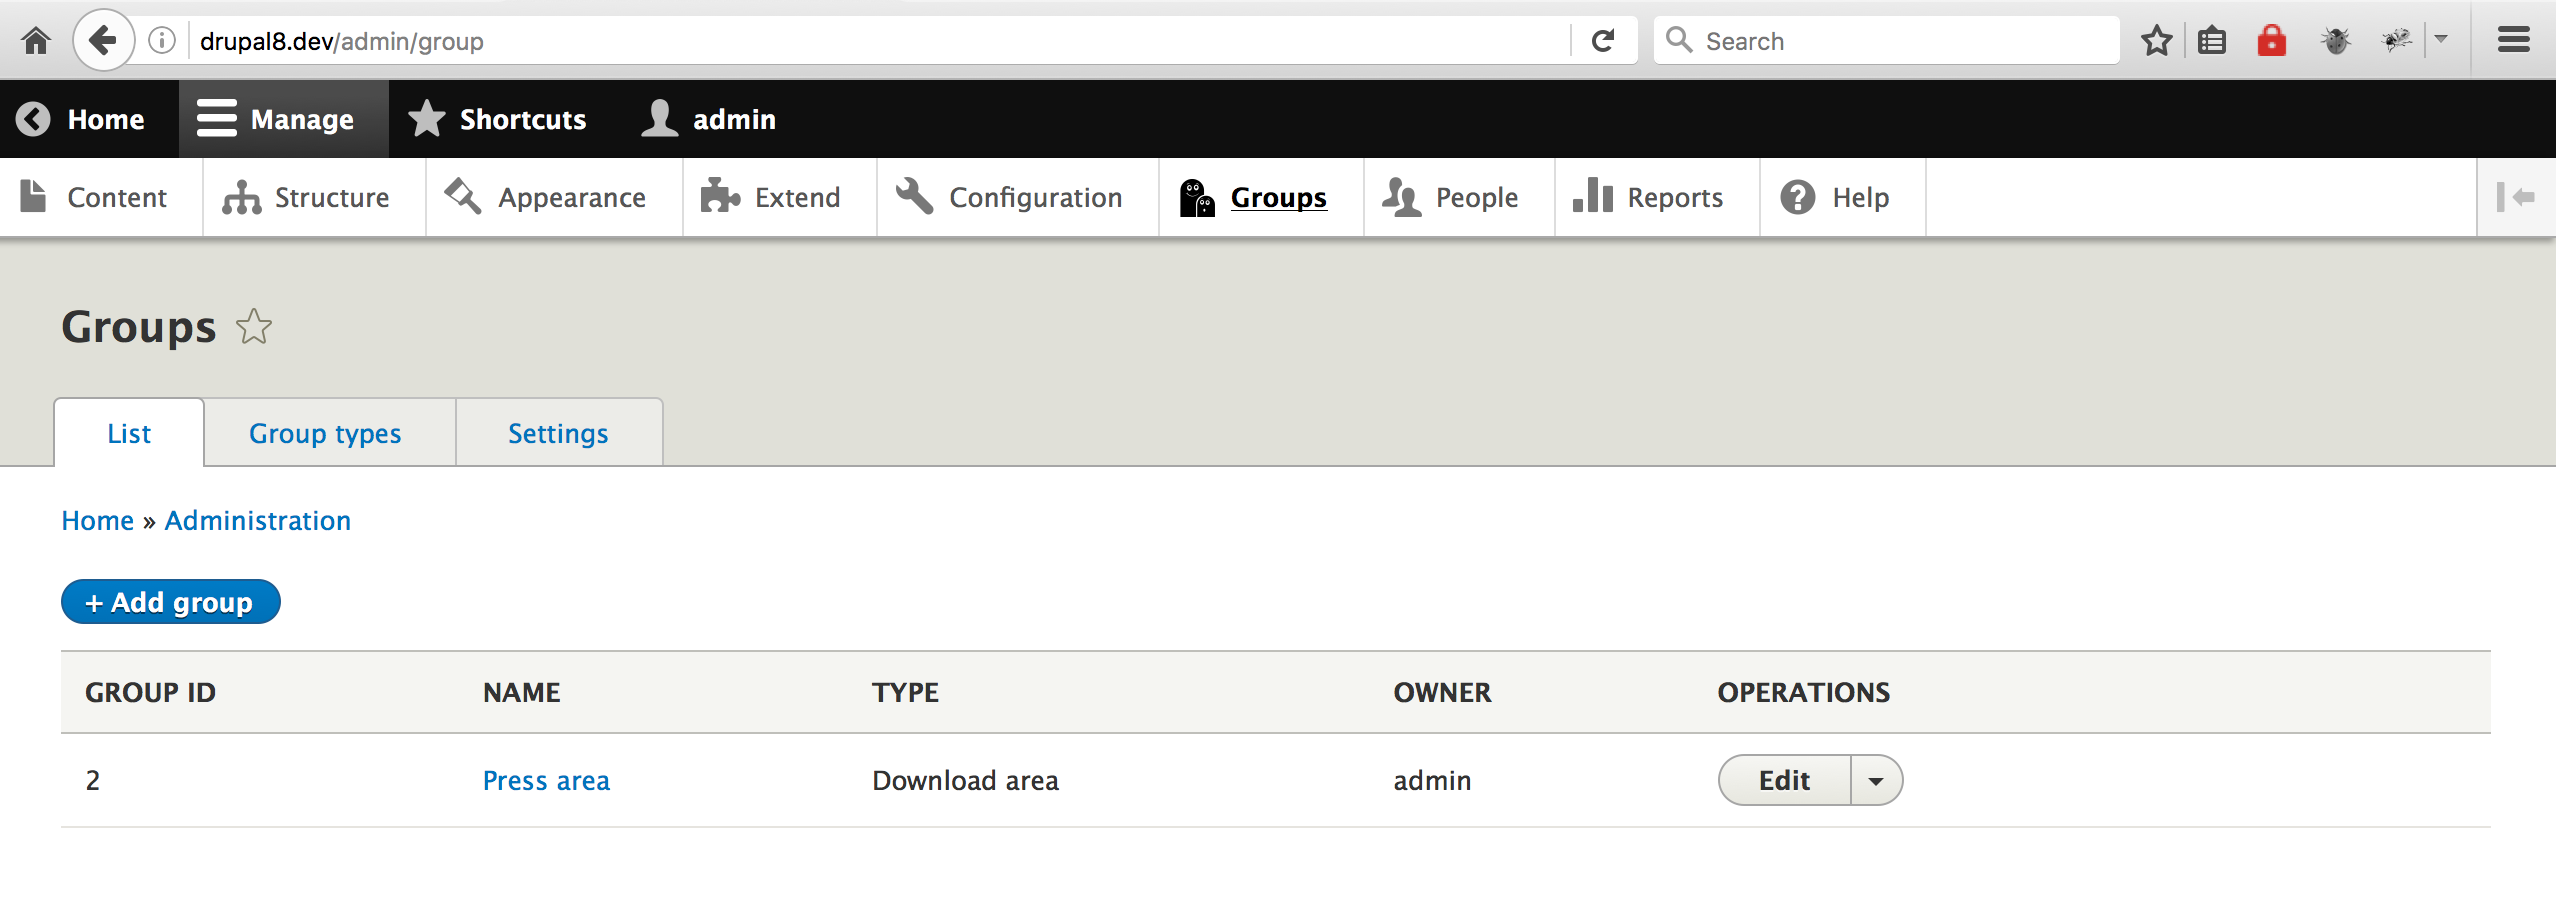Open the Shortcuts star menu
This screenshot has height=904, width=2556.
(x=497, y=119)
